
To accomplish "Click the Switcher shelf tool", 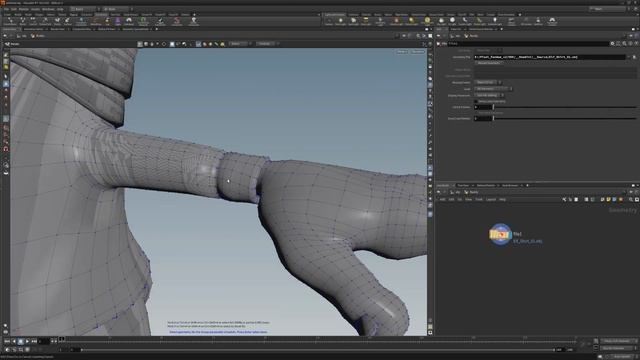I will [538, 21].
